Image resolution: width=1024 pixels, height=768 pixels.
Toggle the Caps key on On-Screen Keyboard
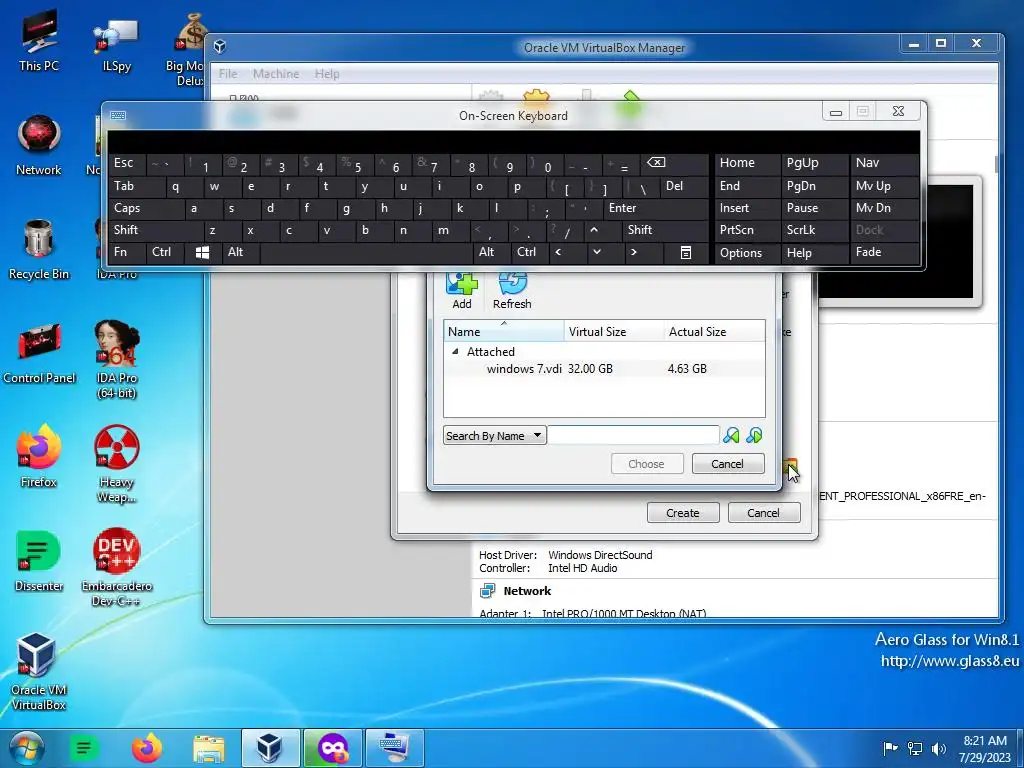[x=146, y=208]
